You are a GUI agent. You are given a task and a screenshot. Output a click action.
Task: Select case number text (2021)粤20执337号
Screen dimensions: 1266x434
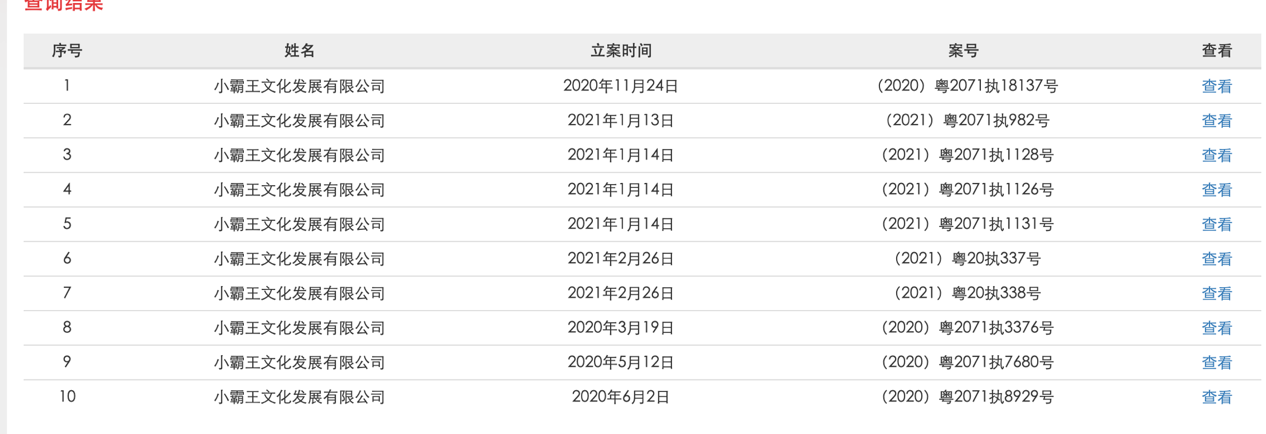coord(967,259)
